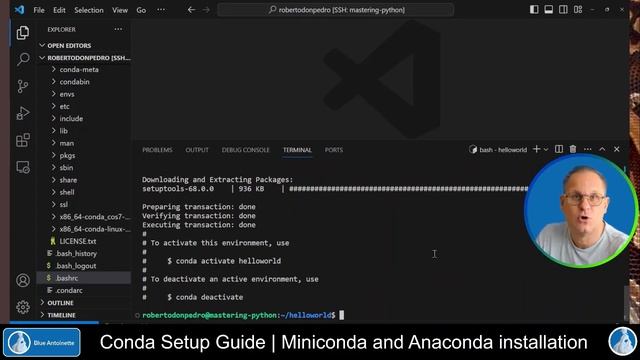Viewport: 640px width, 360px height.
Task: Expand the share folder
Action: (84, 180)
